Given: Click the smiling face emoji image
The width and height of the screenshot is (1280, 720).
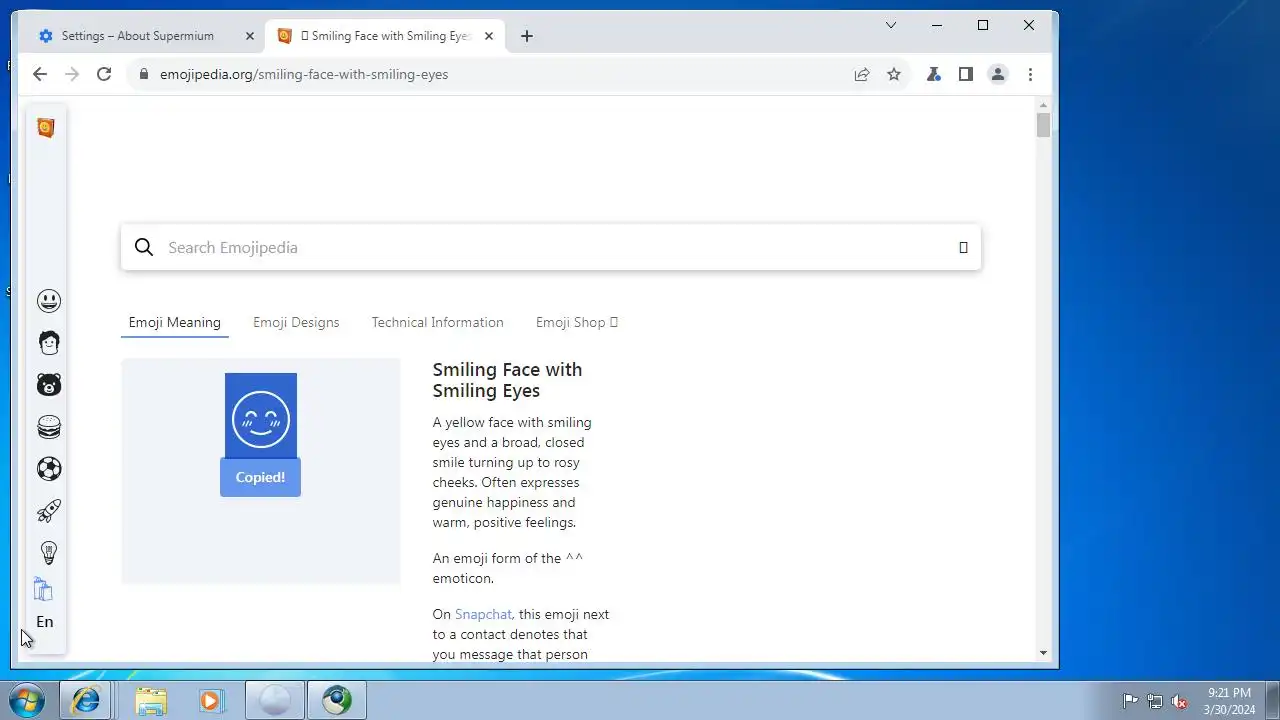Looking at the screenshot, I should (x=260, y=418).
